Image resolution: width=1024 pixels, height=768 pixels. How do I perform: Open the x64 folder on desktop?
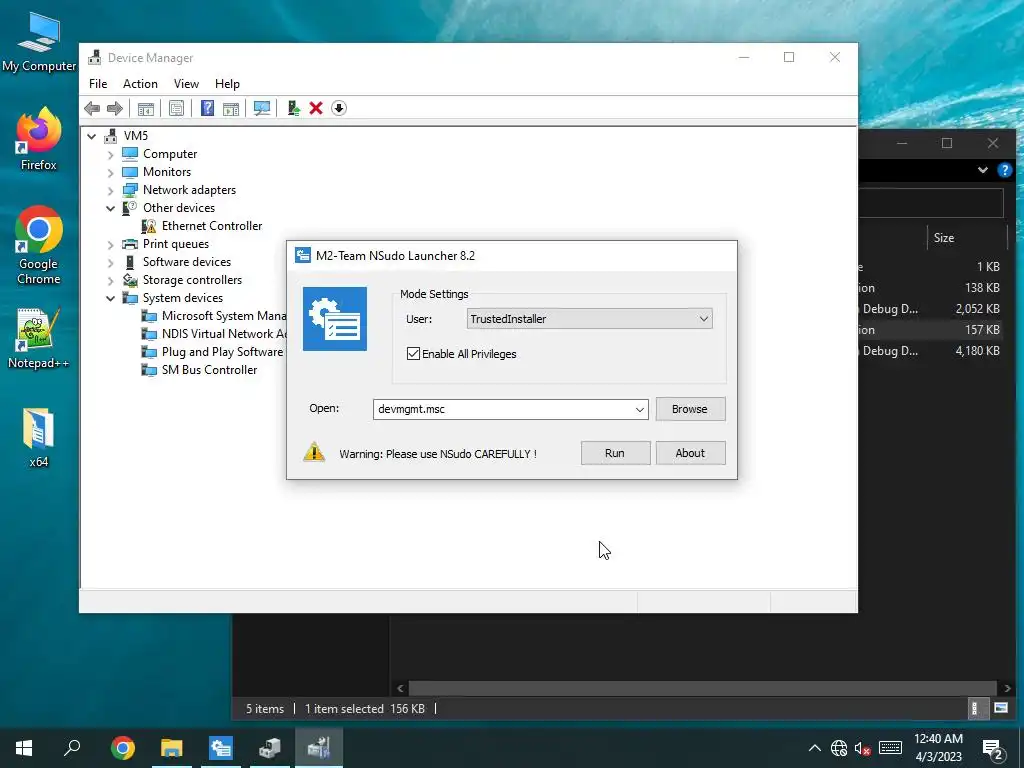coord(39,438)
